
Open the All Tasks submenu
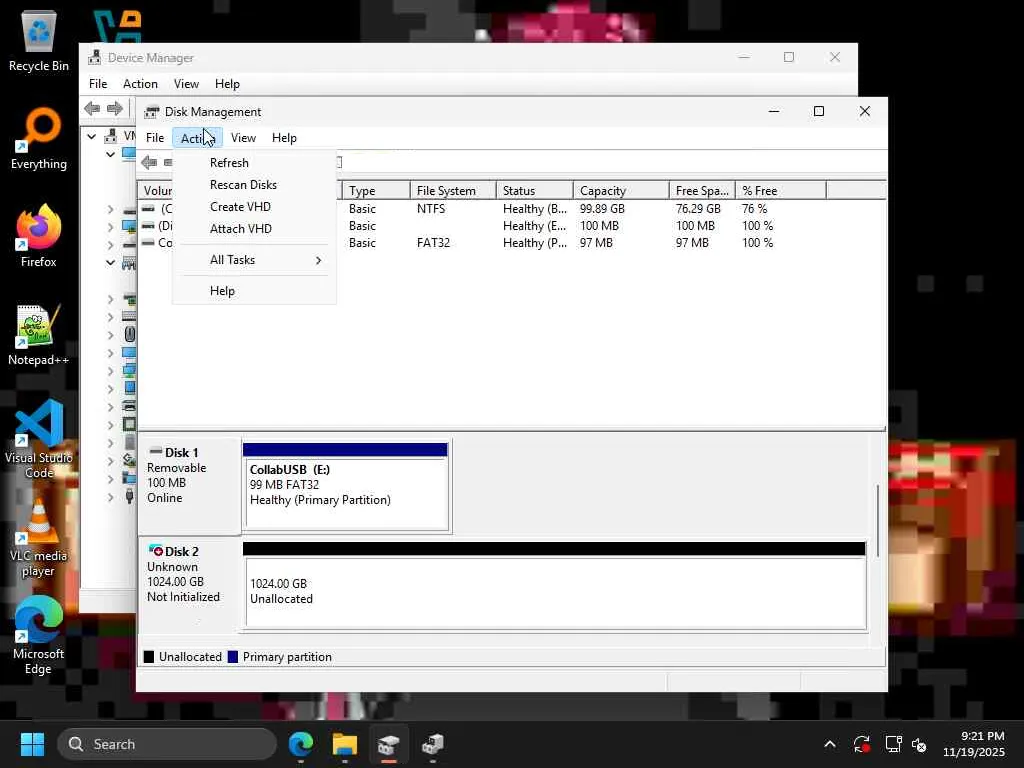(x=254, y=260)
